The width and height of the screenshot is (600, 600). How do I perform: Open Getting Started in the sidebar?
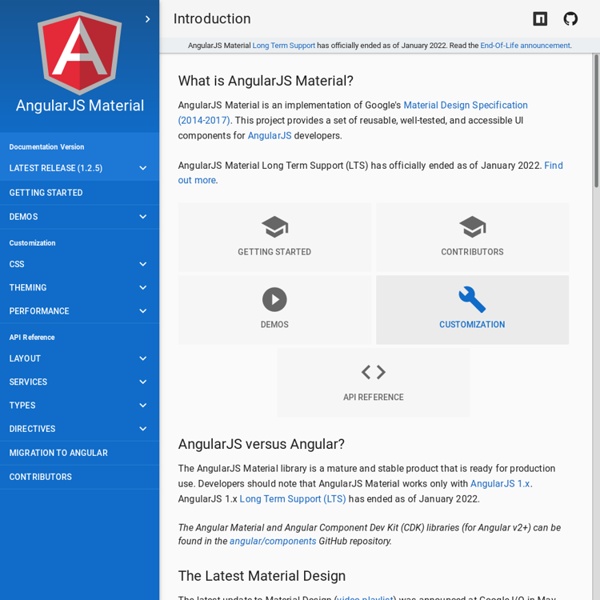79,192
